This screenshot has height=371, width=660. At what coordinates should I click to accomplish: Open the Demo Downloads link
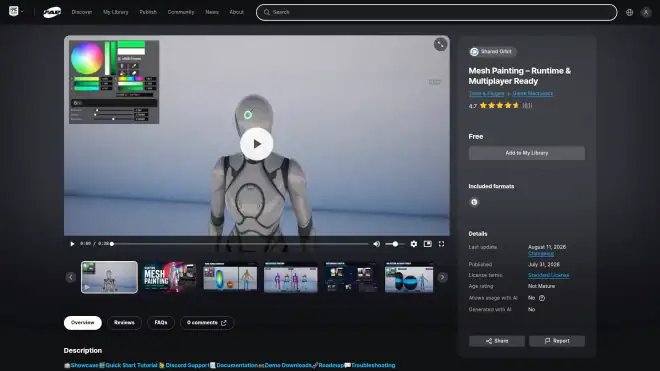coord(288,365)
